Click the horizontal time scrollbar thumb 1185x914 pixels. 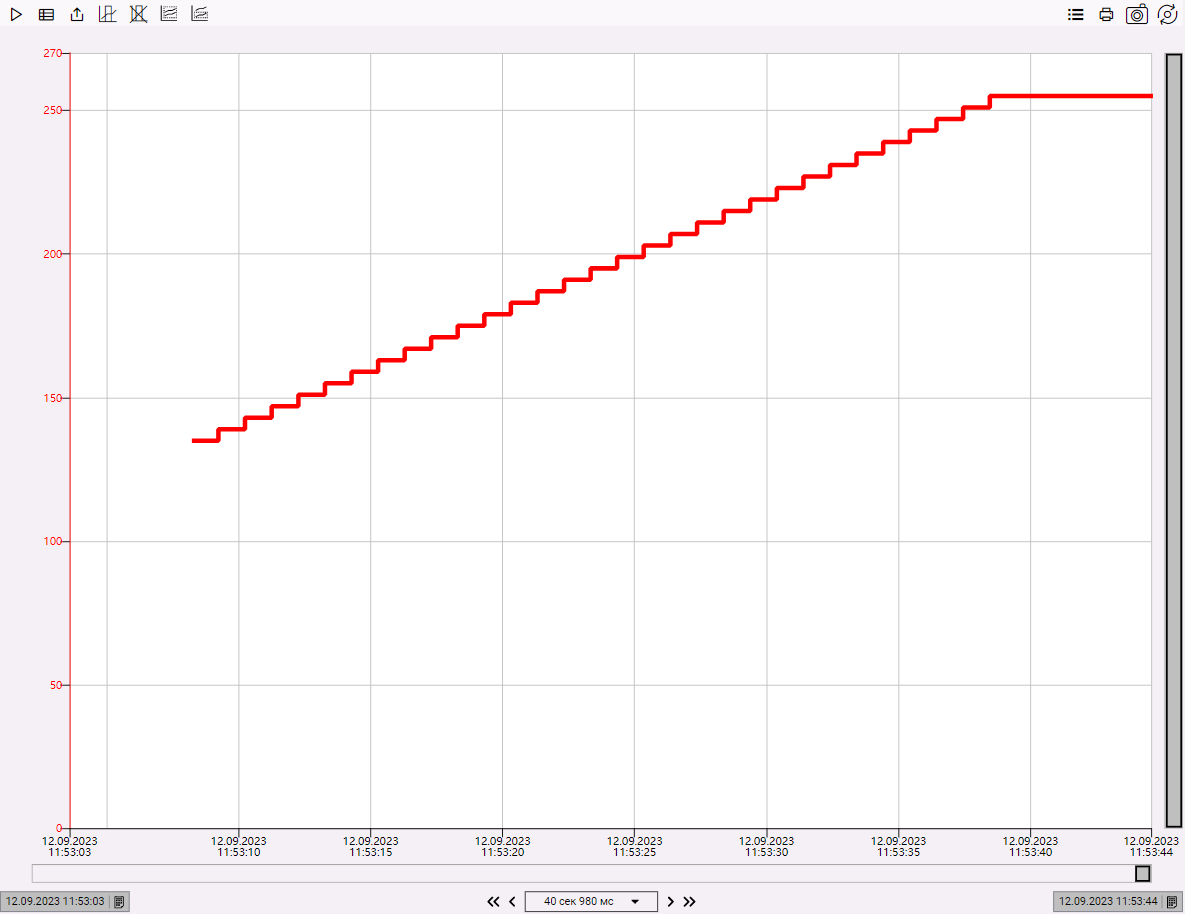tap(1142, 874)
